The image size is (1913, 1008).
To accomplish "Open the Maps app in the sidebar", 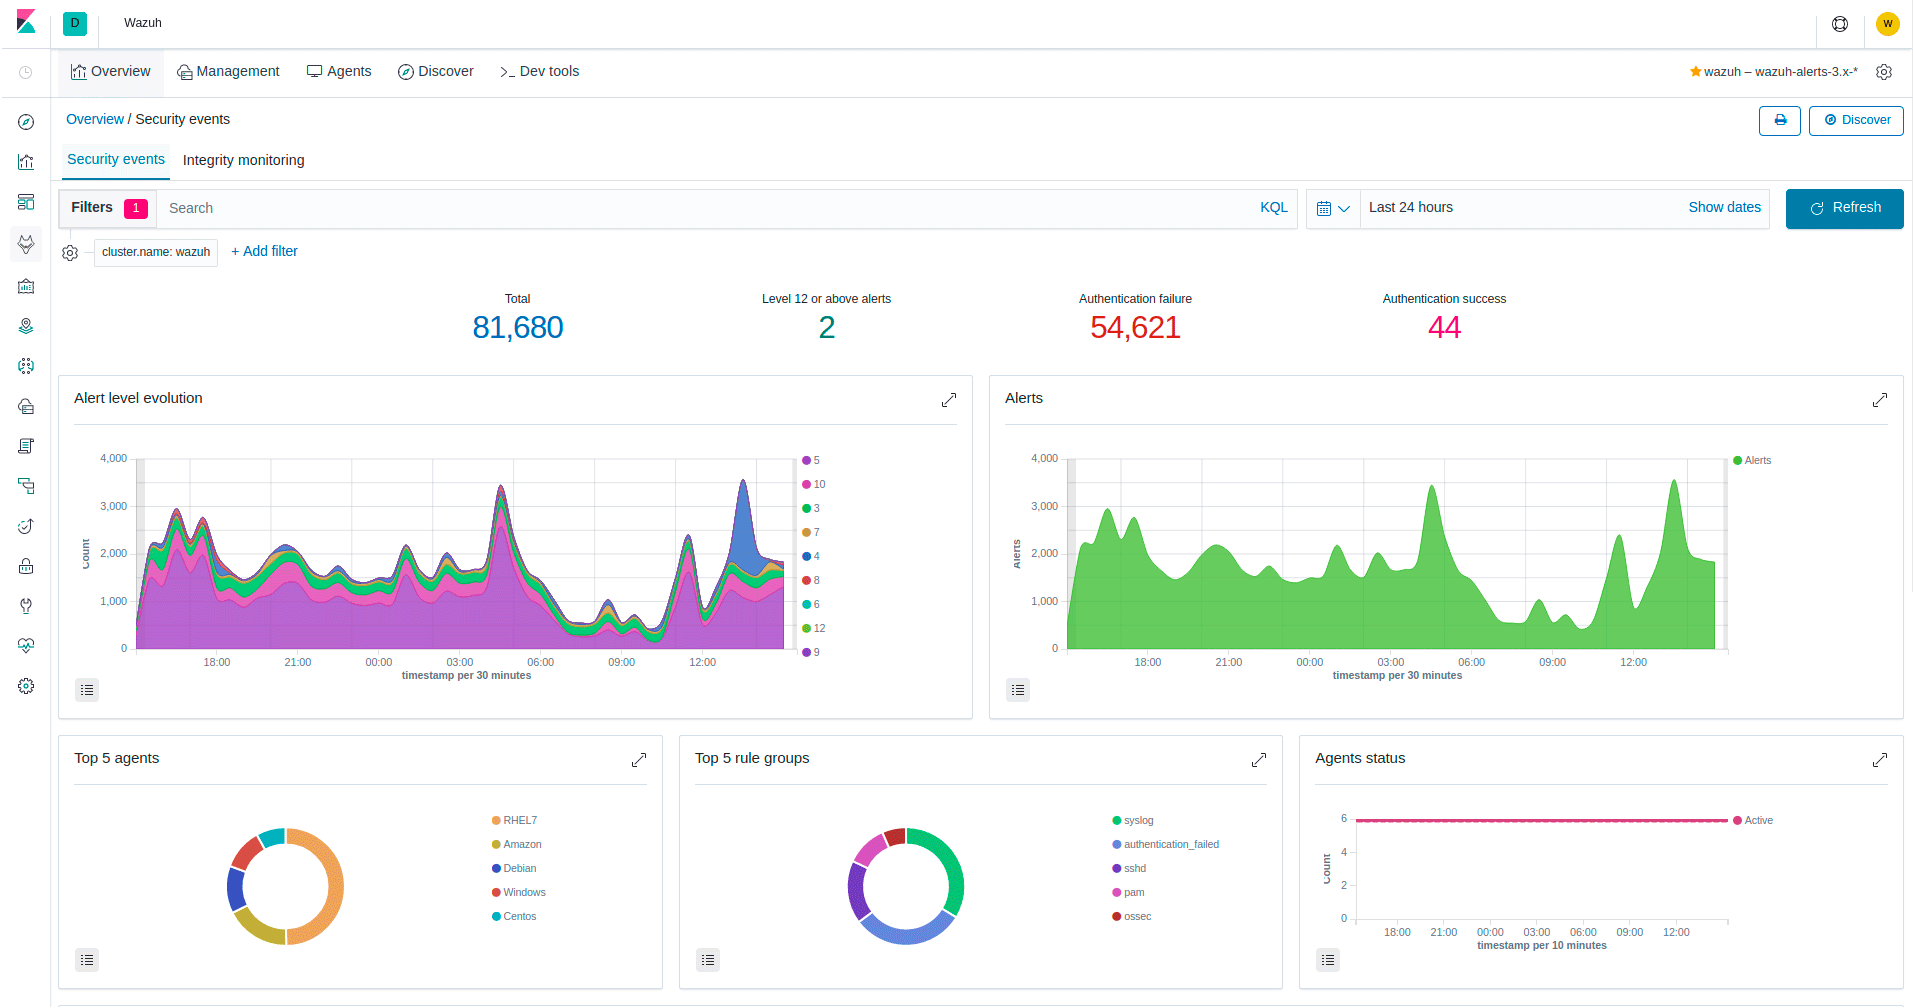I will pos(26,326).
